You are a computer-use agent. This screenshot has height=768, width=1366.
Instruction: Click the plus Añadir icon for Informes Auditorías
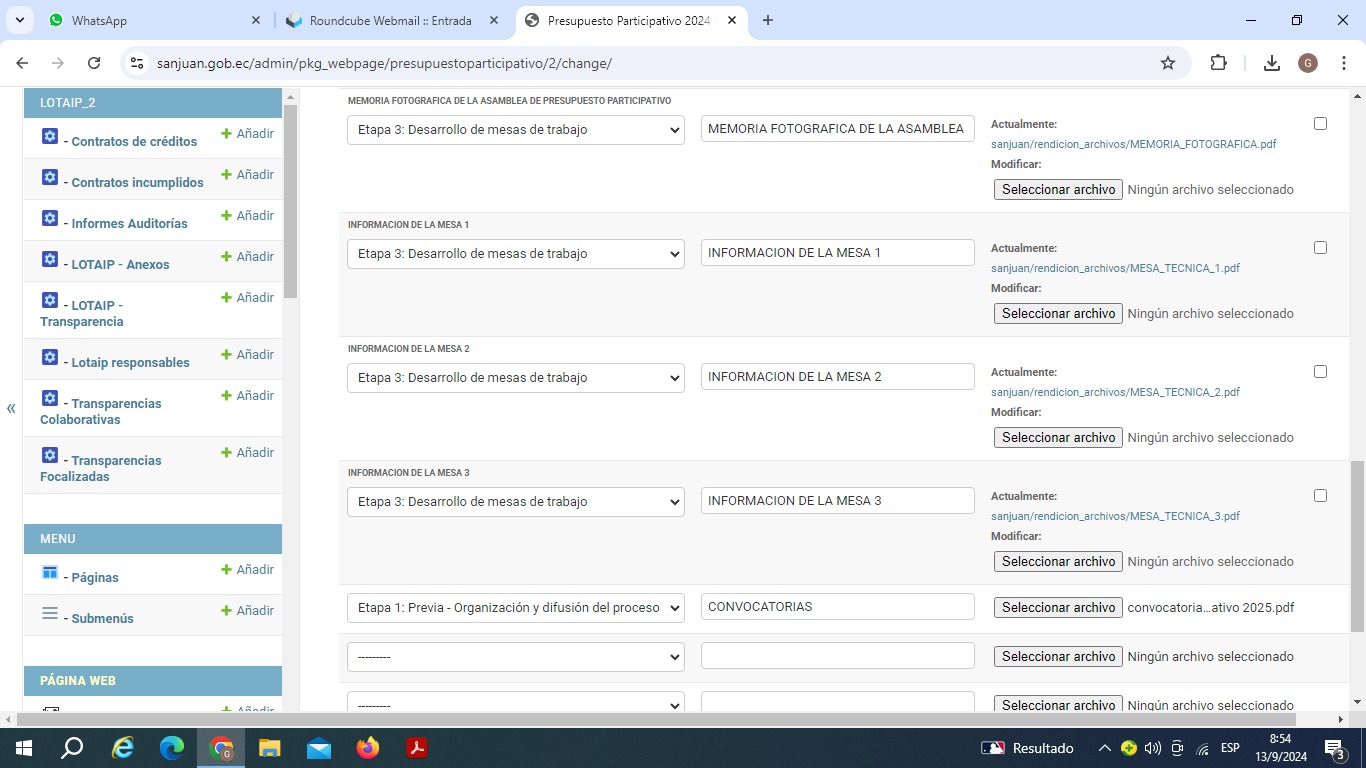pyautogui.click(x=226, y=216)
